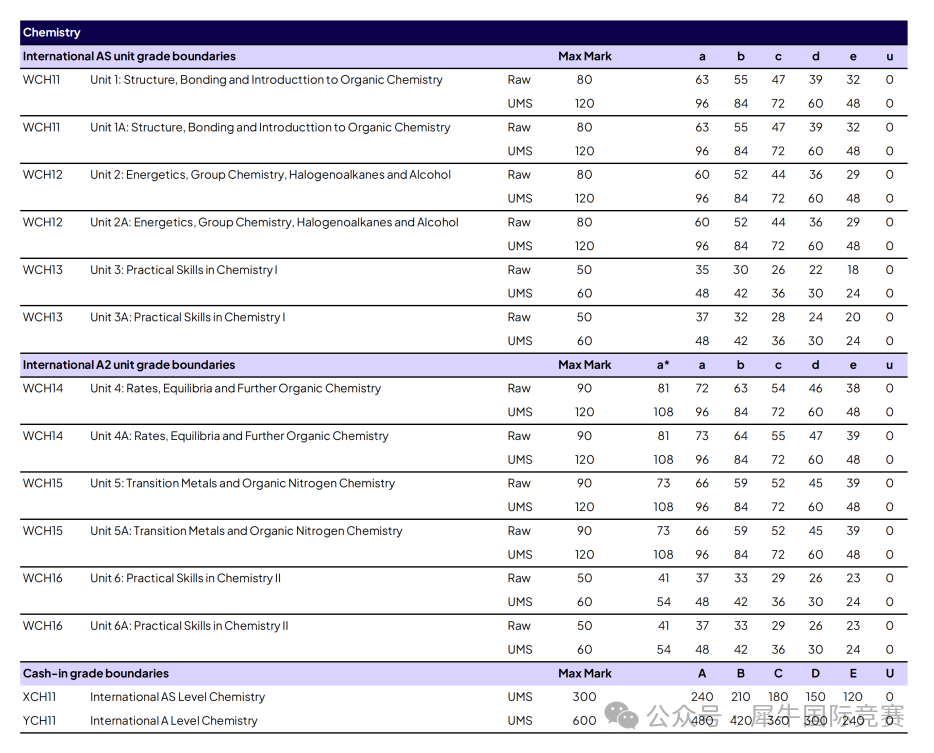This screenshot has width=934, height=753.
Task: Click the YCH11 unit code
Action: coord(40,721)
